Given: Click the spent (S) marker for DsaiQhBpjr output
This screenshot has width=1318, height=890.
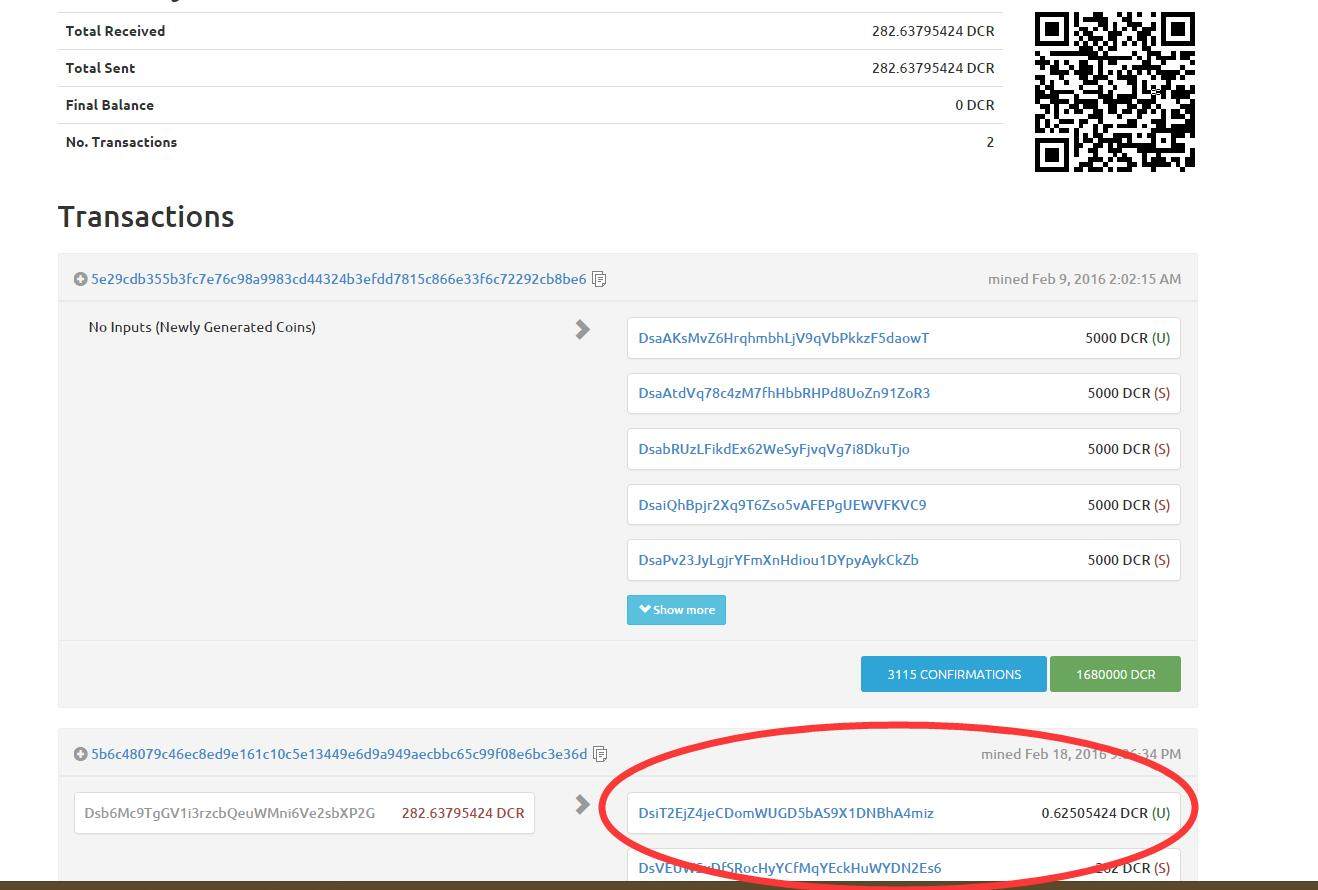Looking at the screenshot, I should click(1162, 505).
